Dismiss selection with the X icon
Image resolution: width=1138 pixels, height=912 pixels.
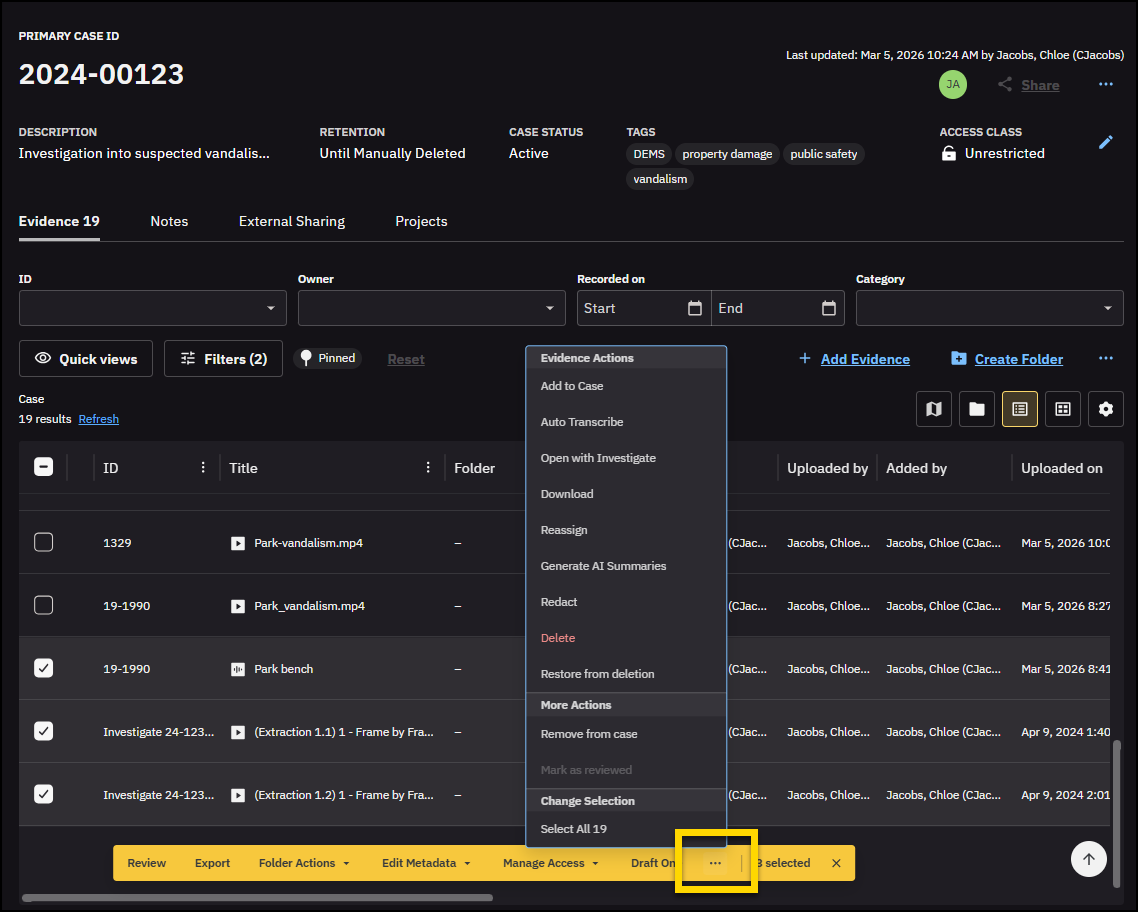(x=836, y=863)
